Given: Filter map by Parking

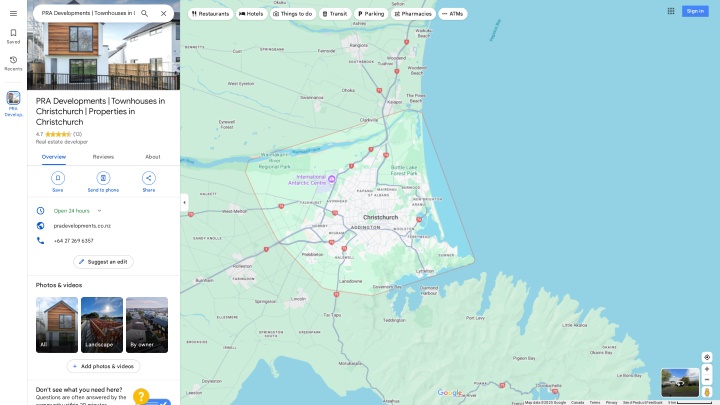Looking at the screenshot, I should coord(371,14).
